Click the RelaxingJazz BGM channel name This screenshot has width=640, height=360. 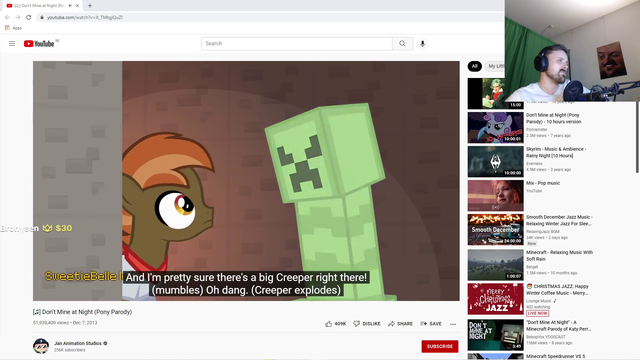pyautogui.click(x=542, y=231)
